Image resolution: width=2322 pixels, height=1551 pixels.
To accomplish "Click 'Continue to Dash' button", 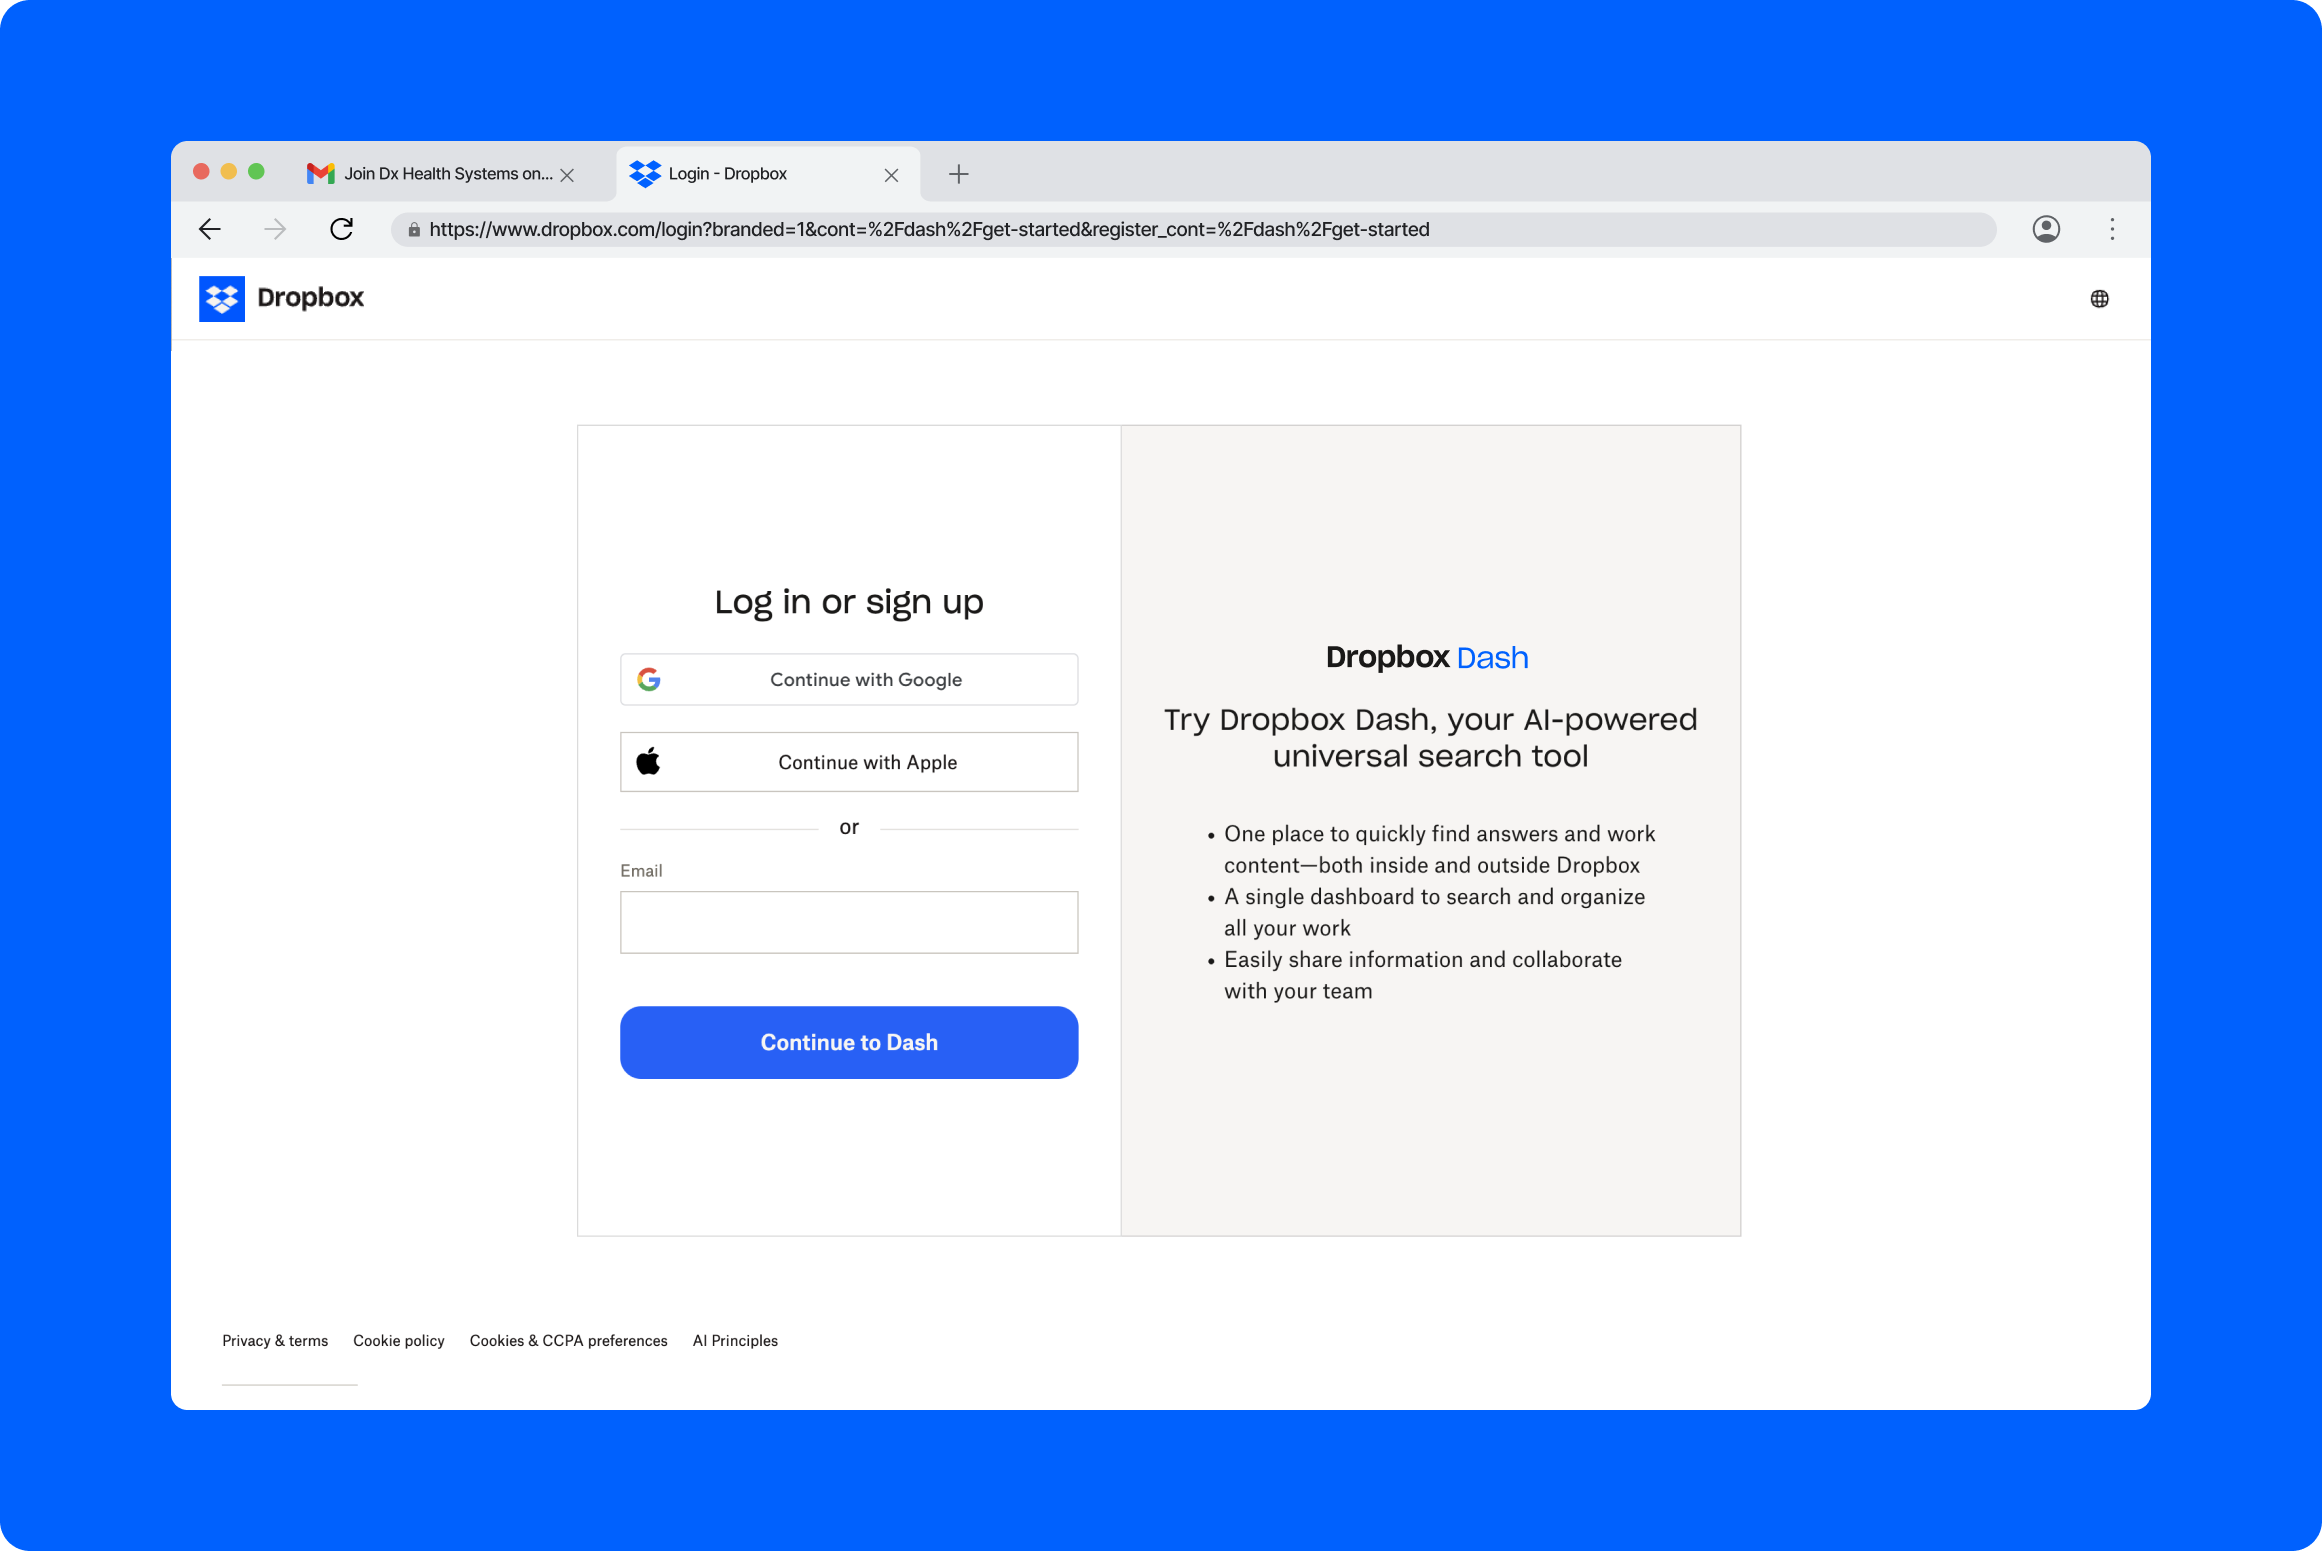I will tap(848, 1042).
